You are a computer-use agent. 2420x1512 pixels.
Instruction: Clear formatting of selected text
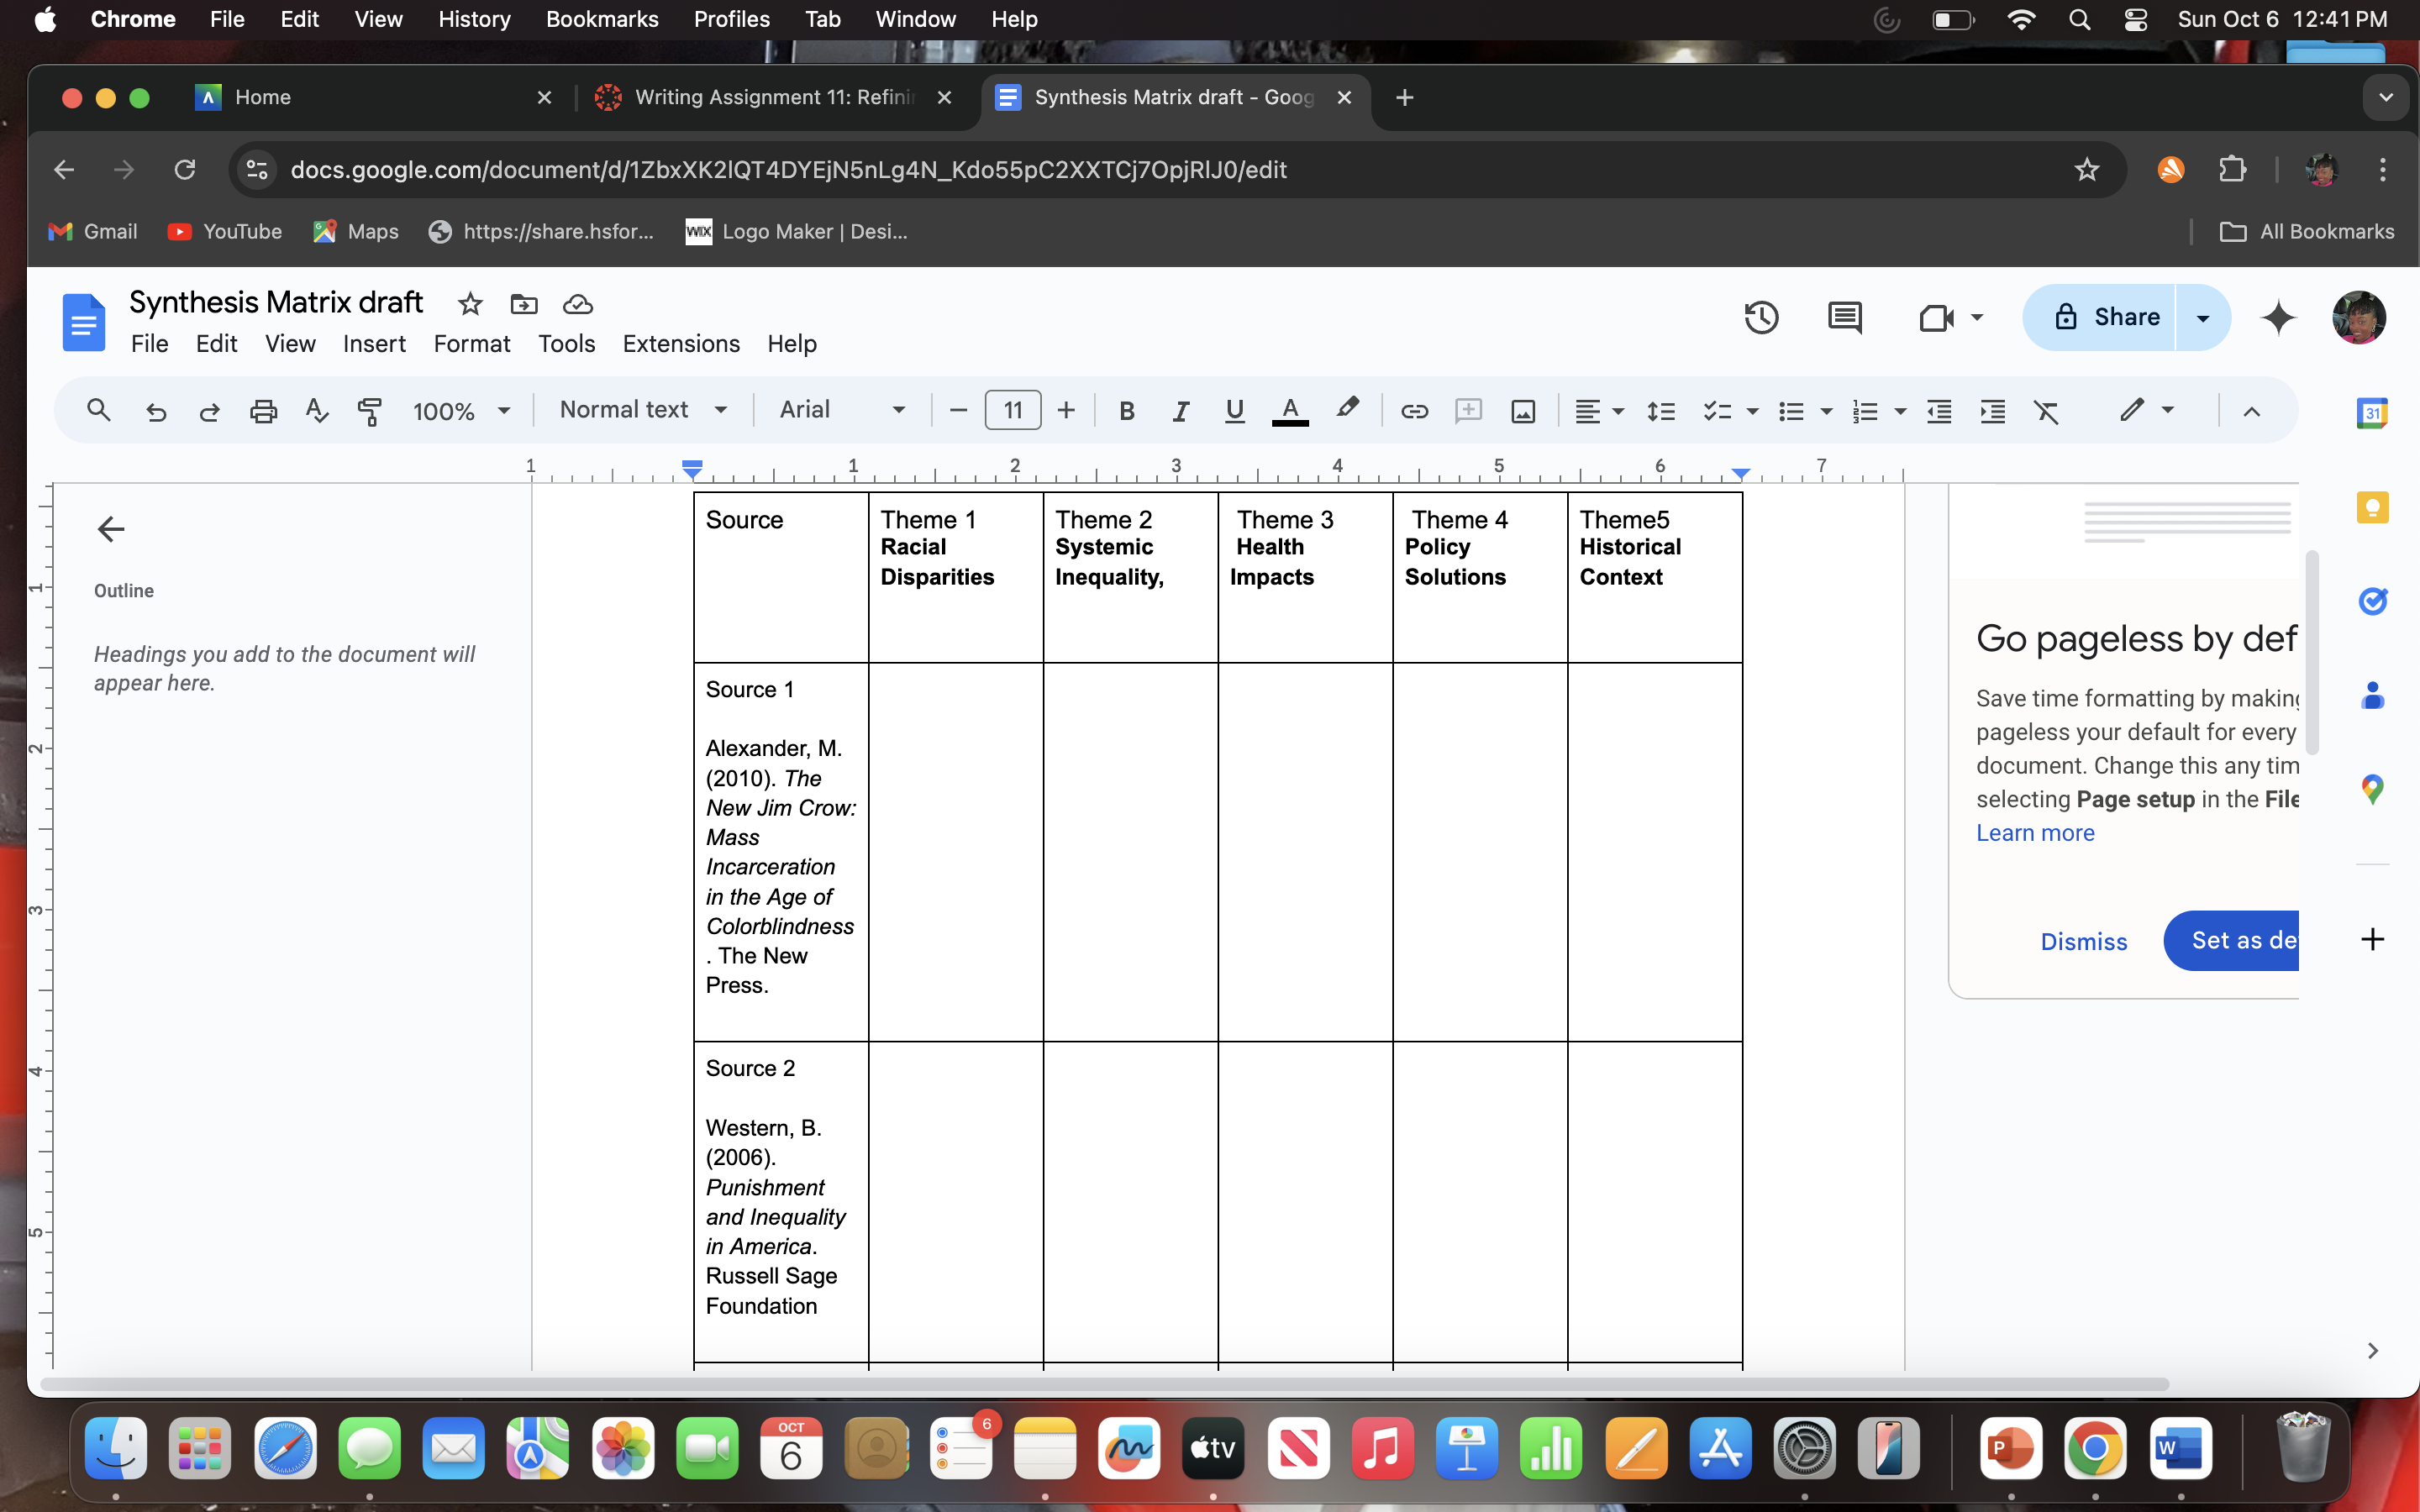click(x=2047, y=410)
